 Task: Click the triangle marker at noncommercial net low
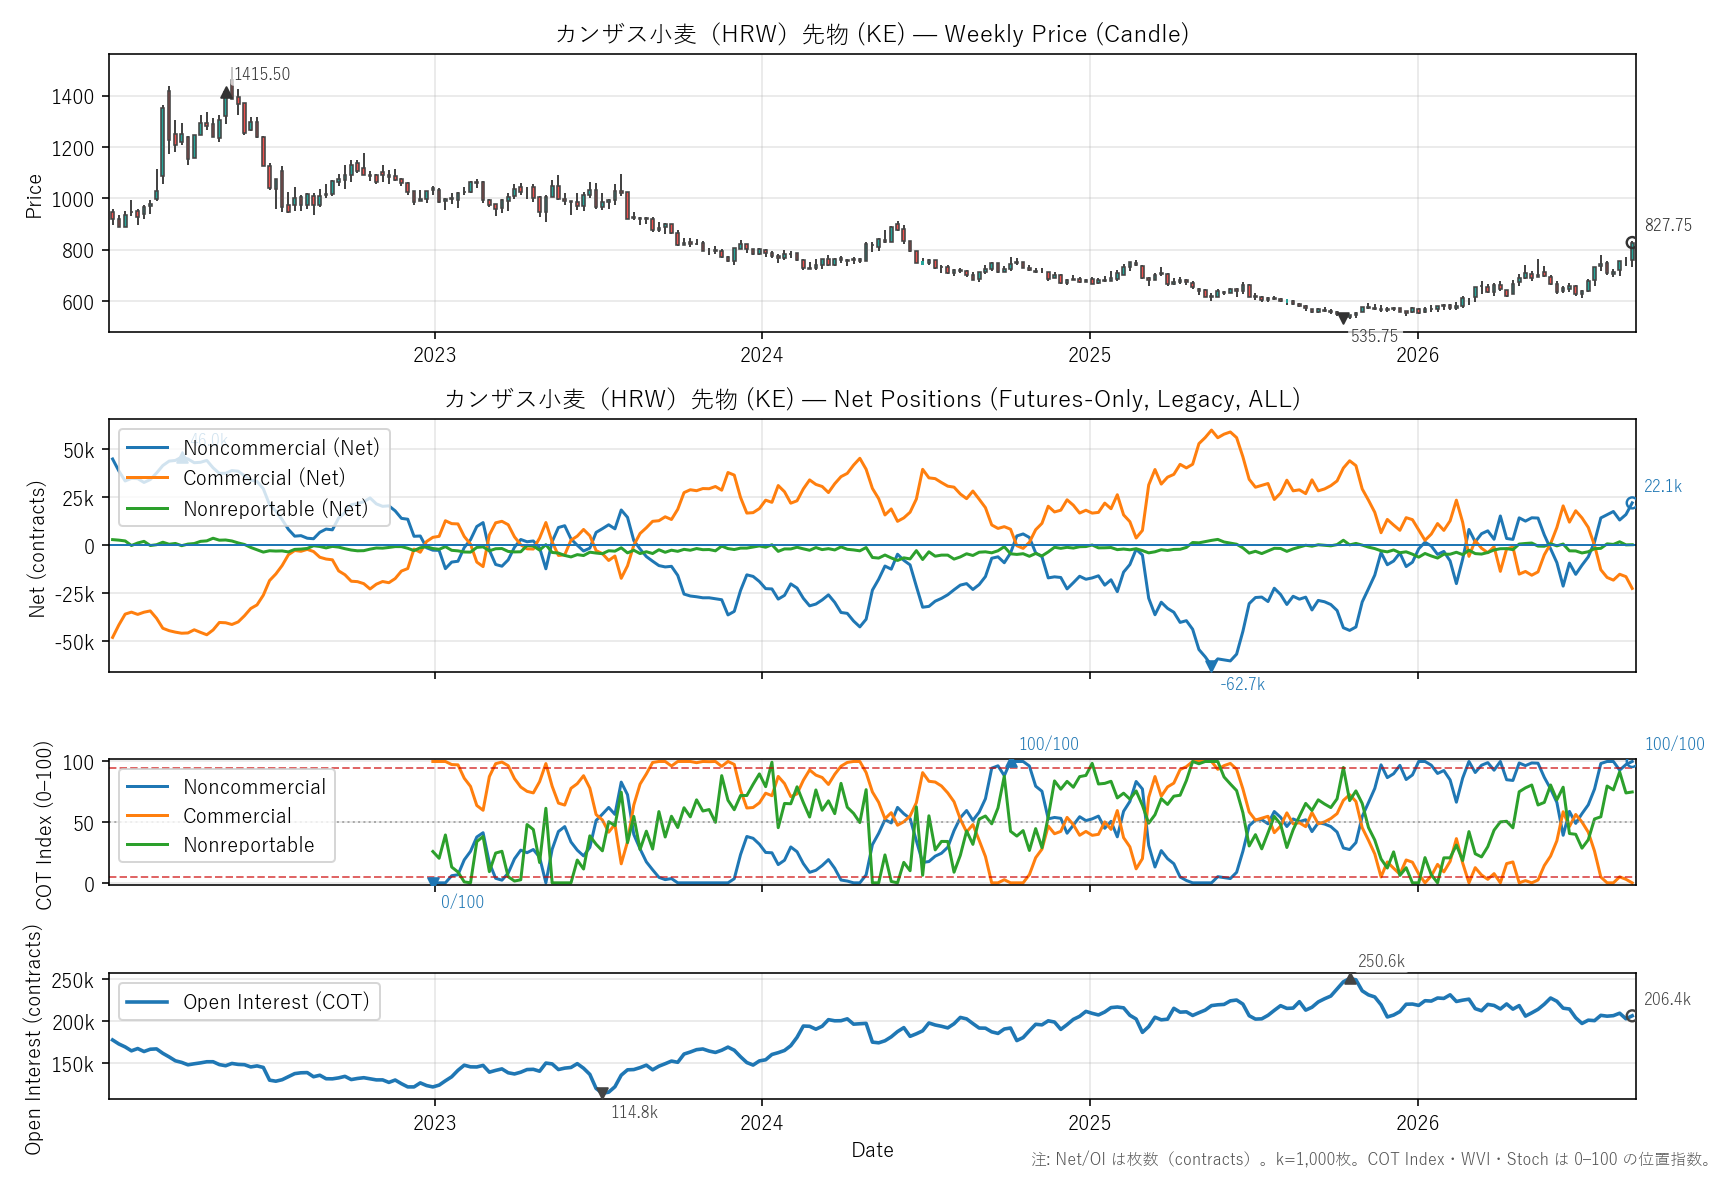coord(1211,665)
